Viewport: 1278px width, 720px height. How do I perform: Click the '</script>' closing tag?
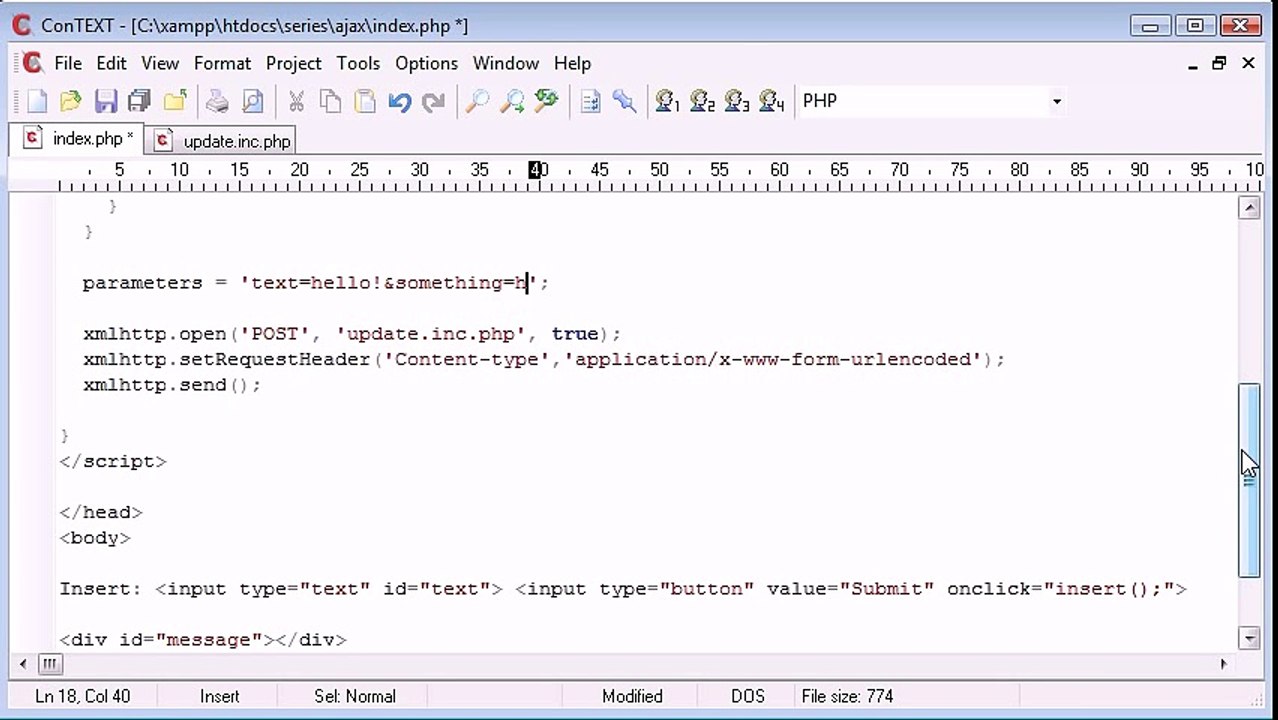click(113, 461)
